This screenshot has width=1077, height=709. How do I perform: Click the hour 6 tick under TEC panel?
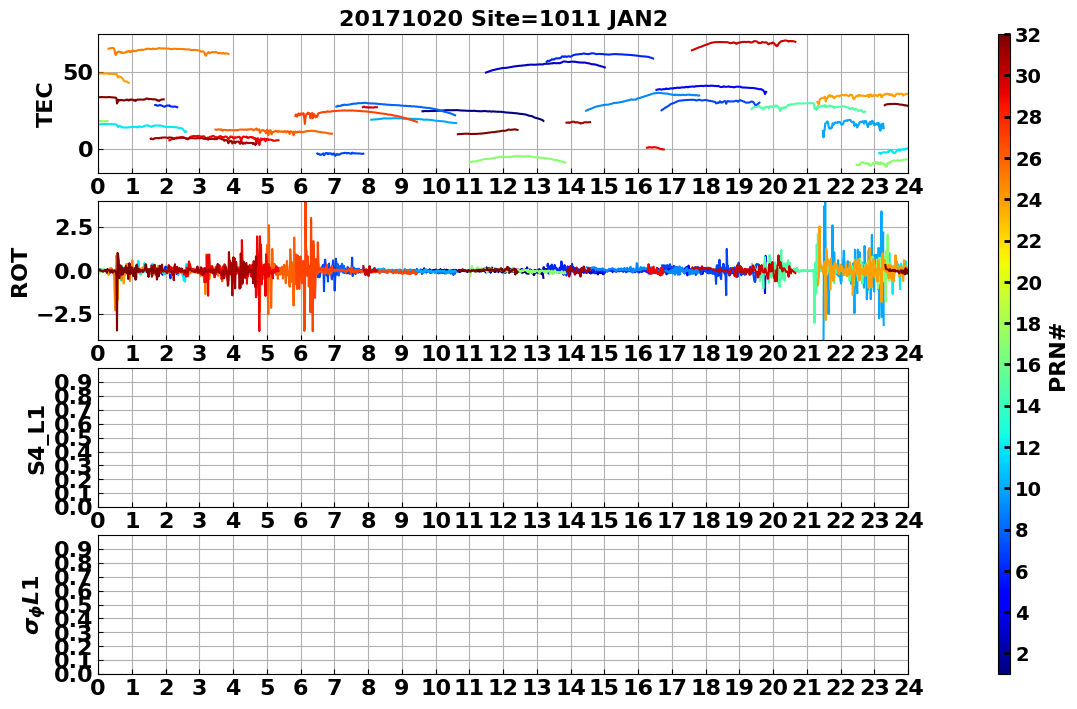[300, 186]
